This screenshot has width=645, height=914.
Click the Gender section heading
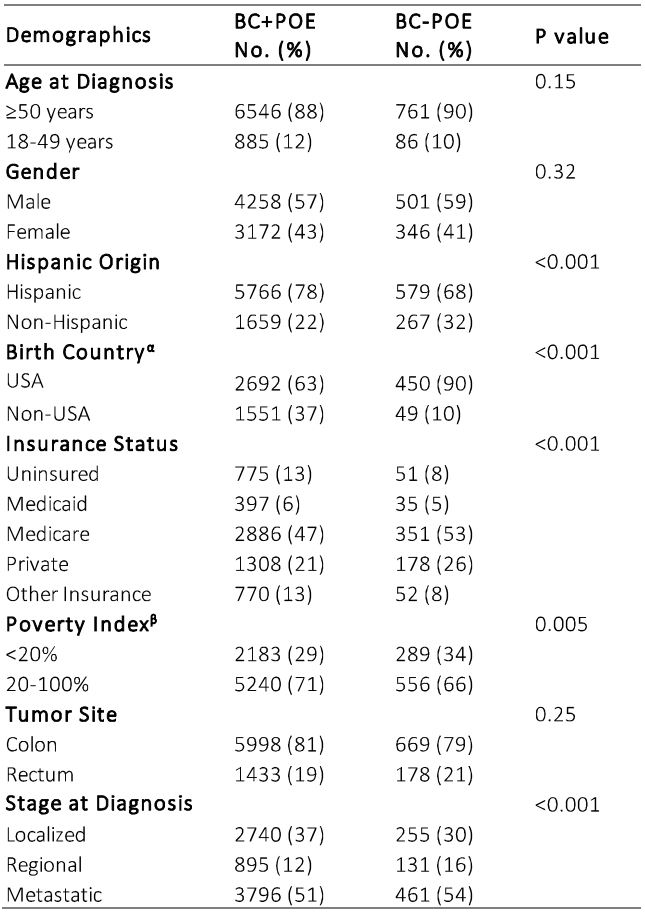point(43,171)
